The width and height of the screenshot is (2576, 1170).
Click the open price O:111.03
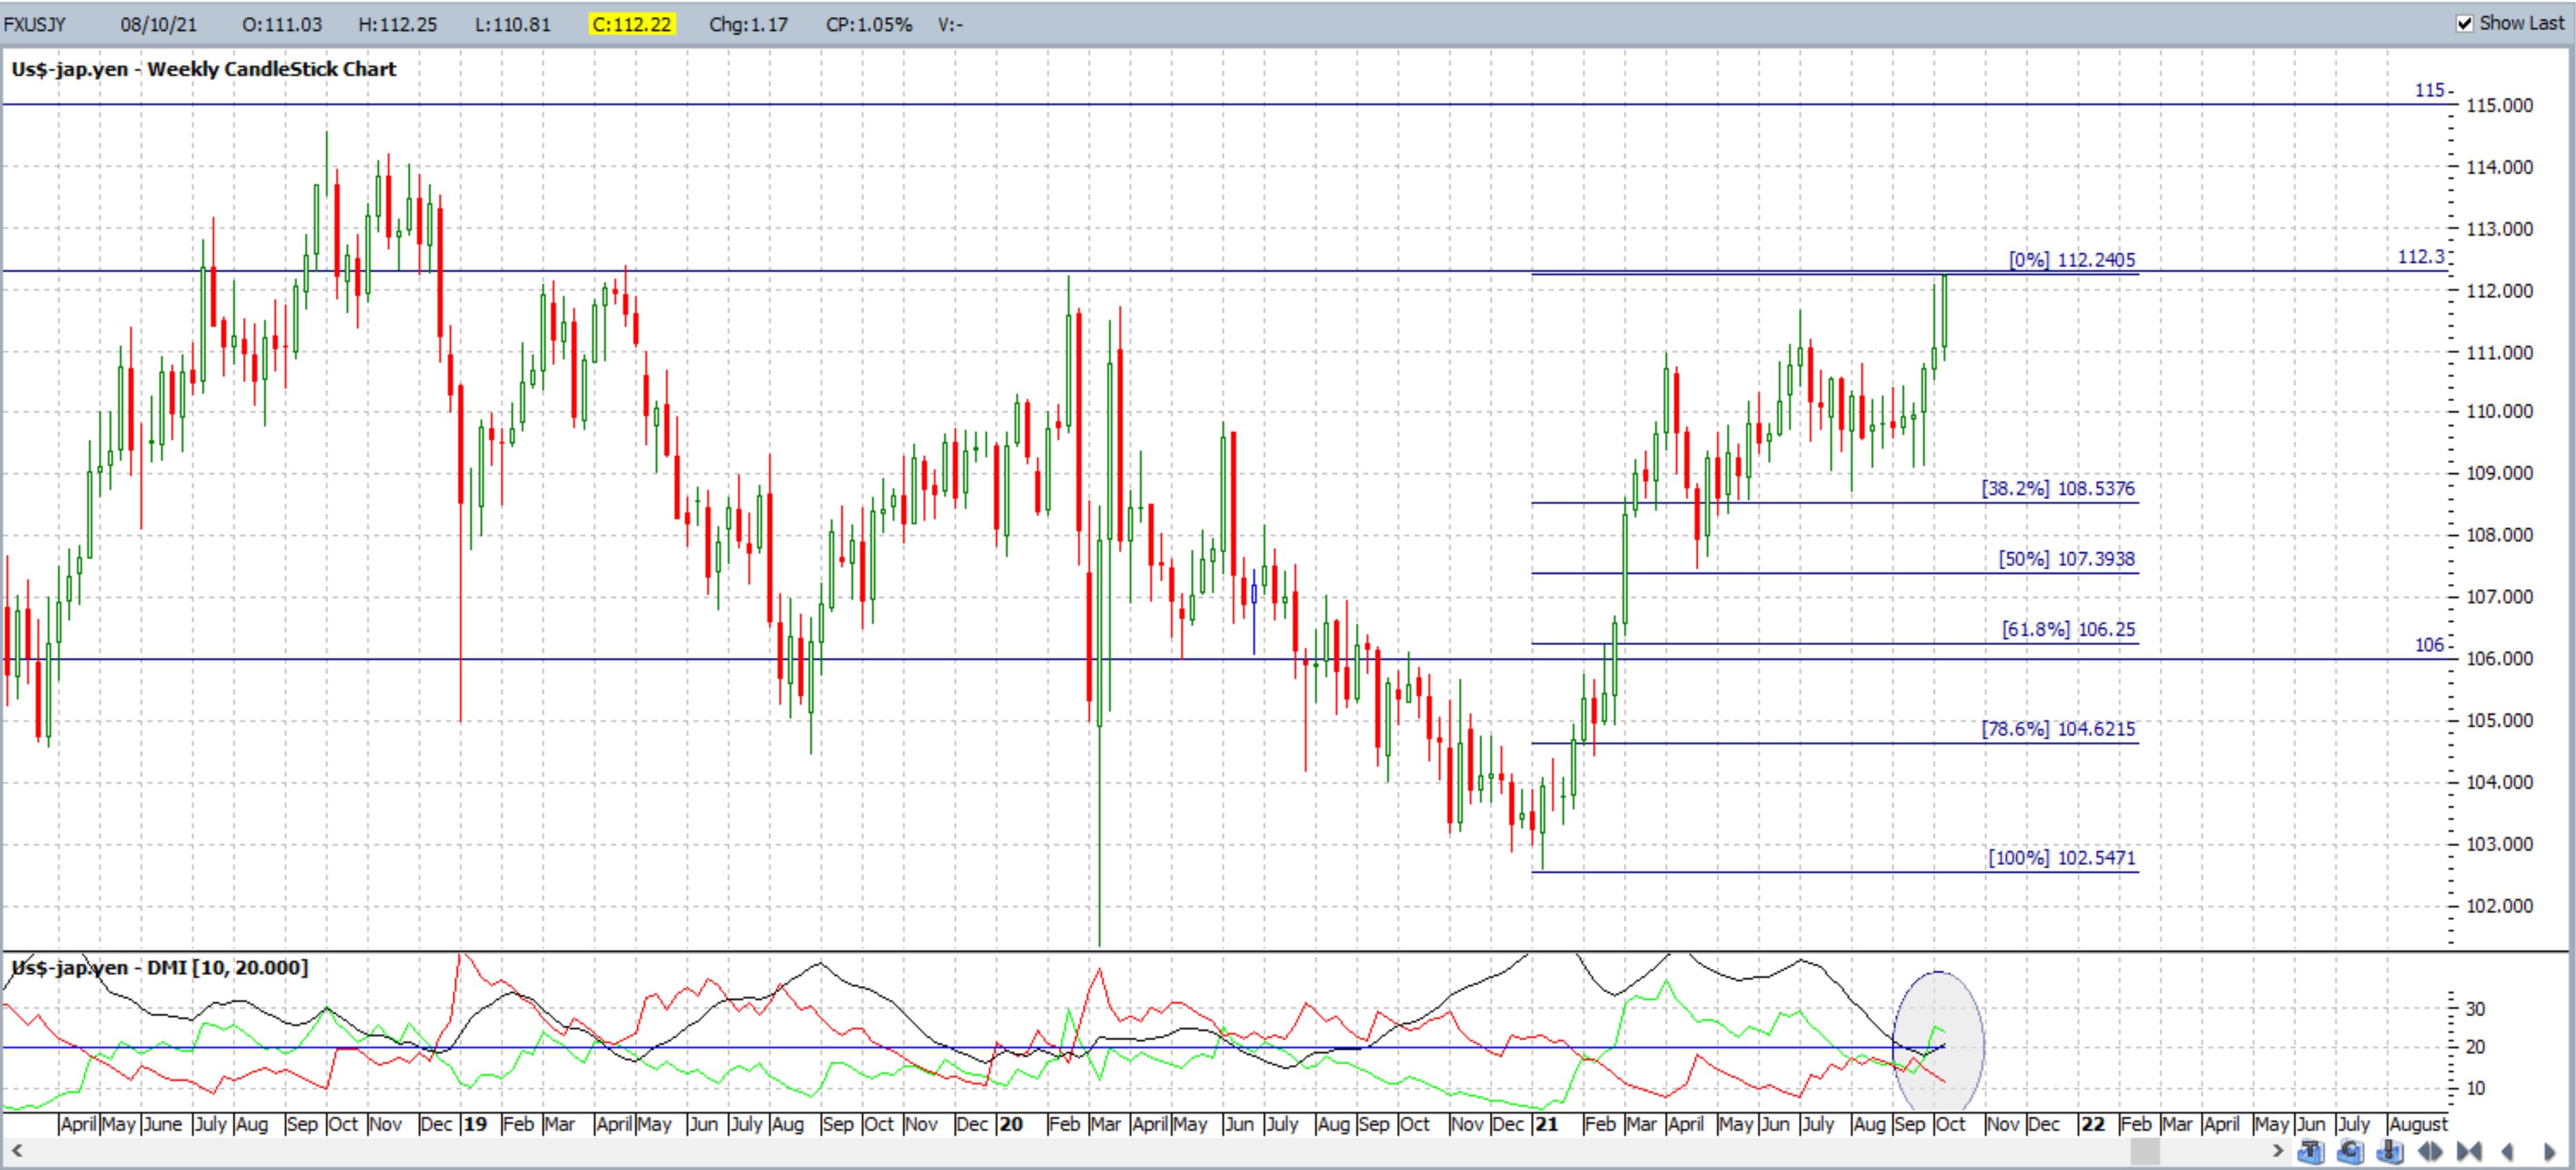pyautogui.click(x=282, y=24)
